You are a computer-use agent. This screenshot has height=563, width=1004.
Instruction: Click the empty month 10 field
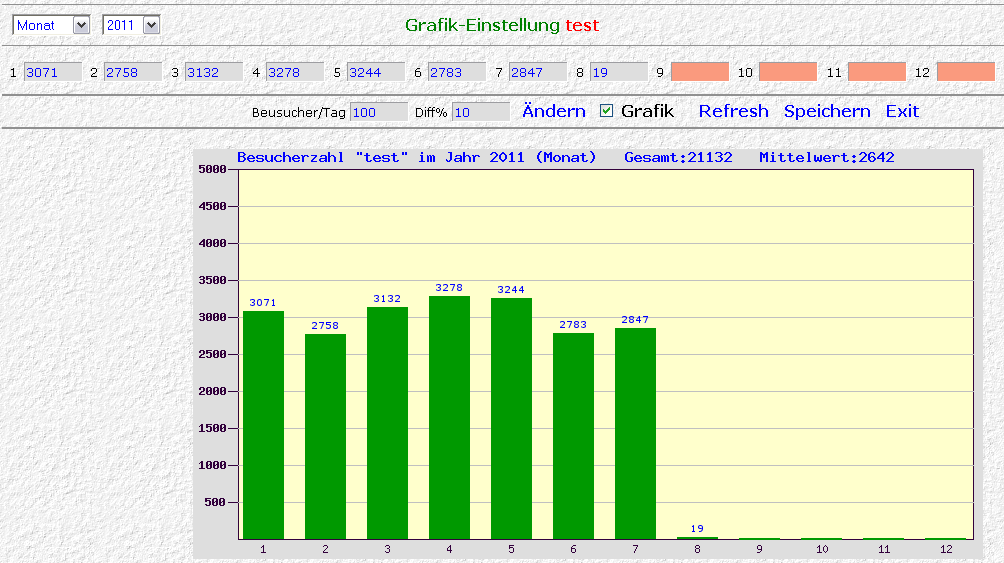click(788, 72)
